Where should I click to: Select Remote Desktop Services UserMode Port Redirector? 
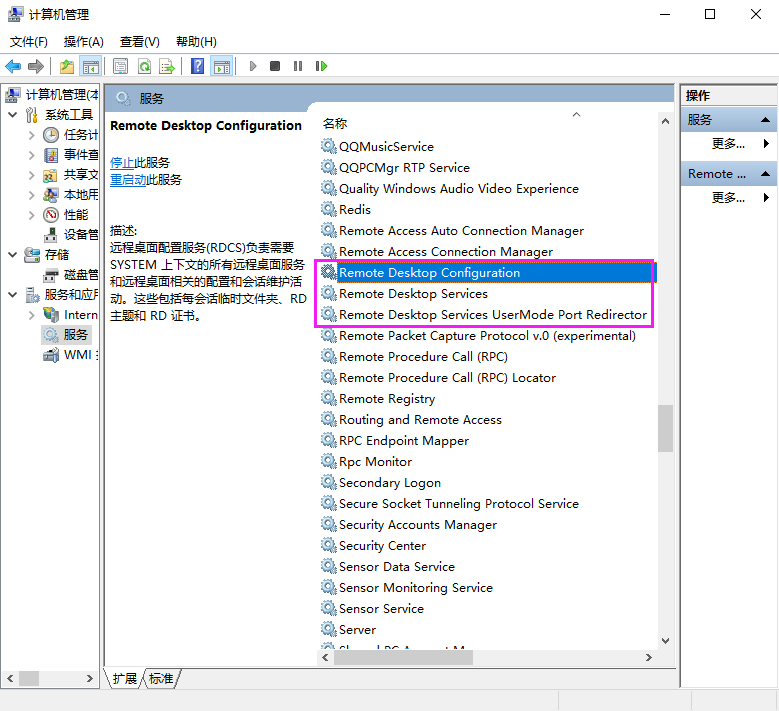click(x=484, y=315)
